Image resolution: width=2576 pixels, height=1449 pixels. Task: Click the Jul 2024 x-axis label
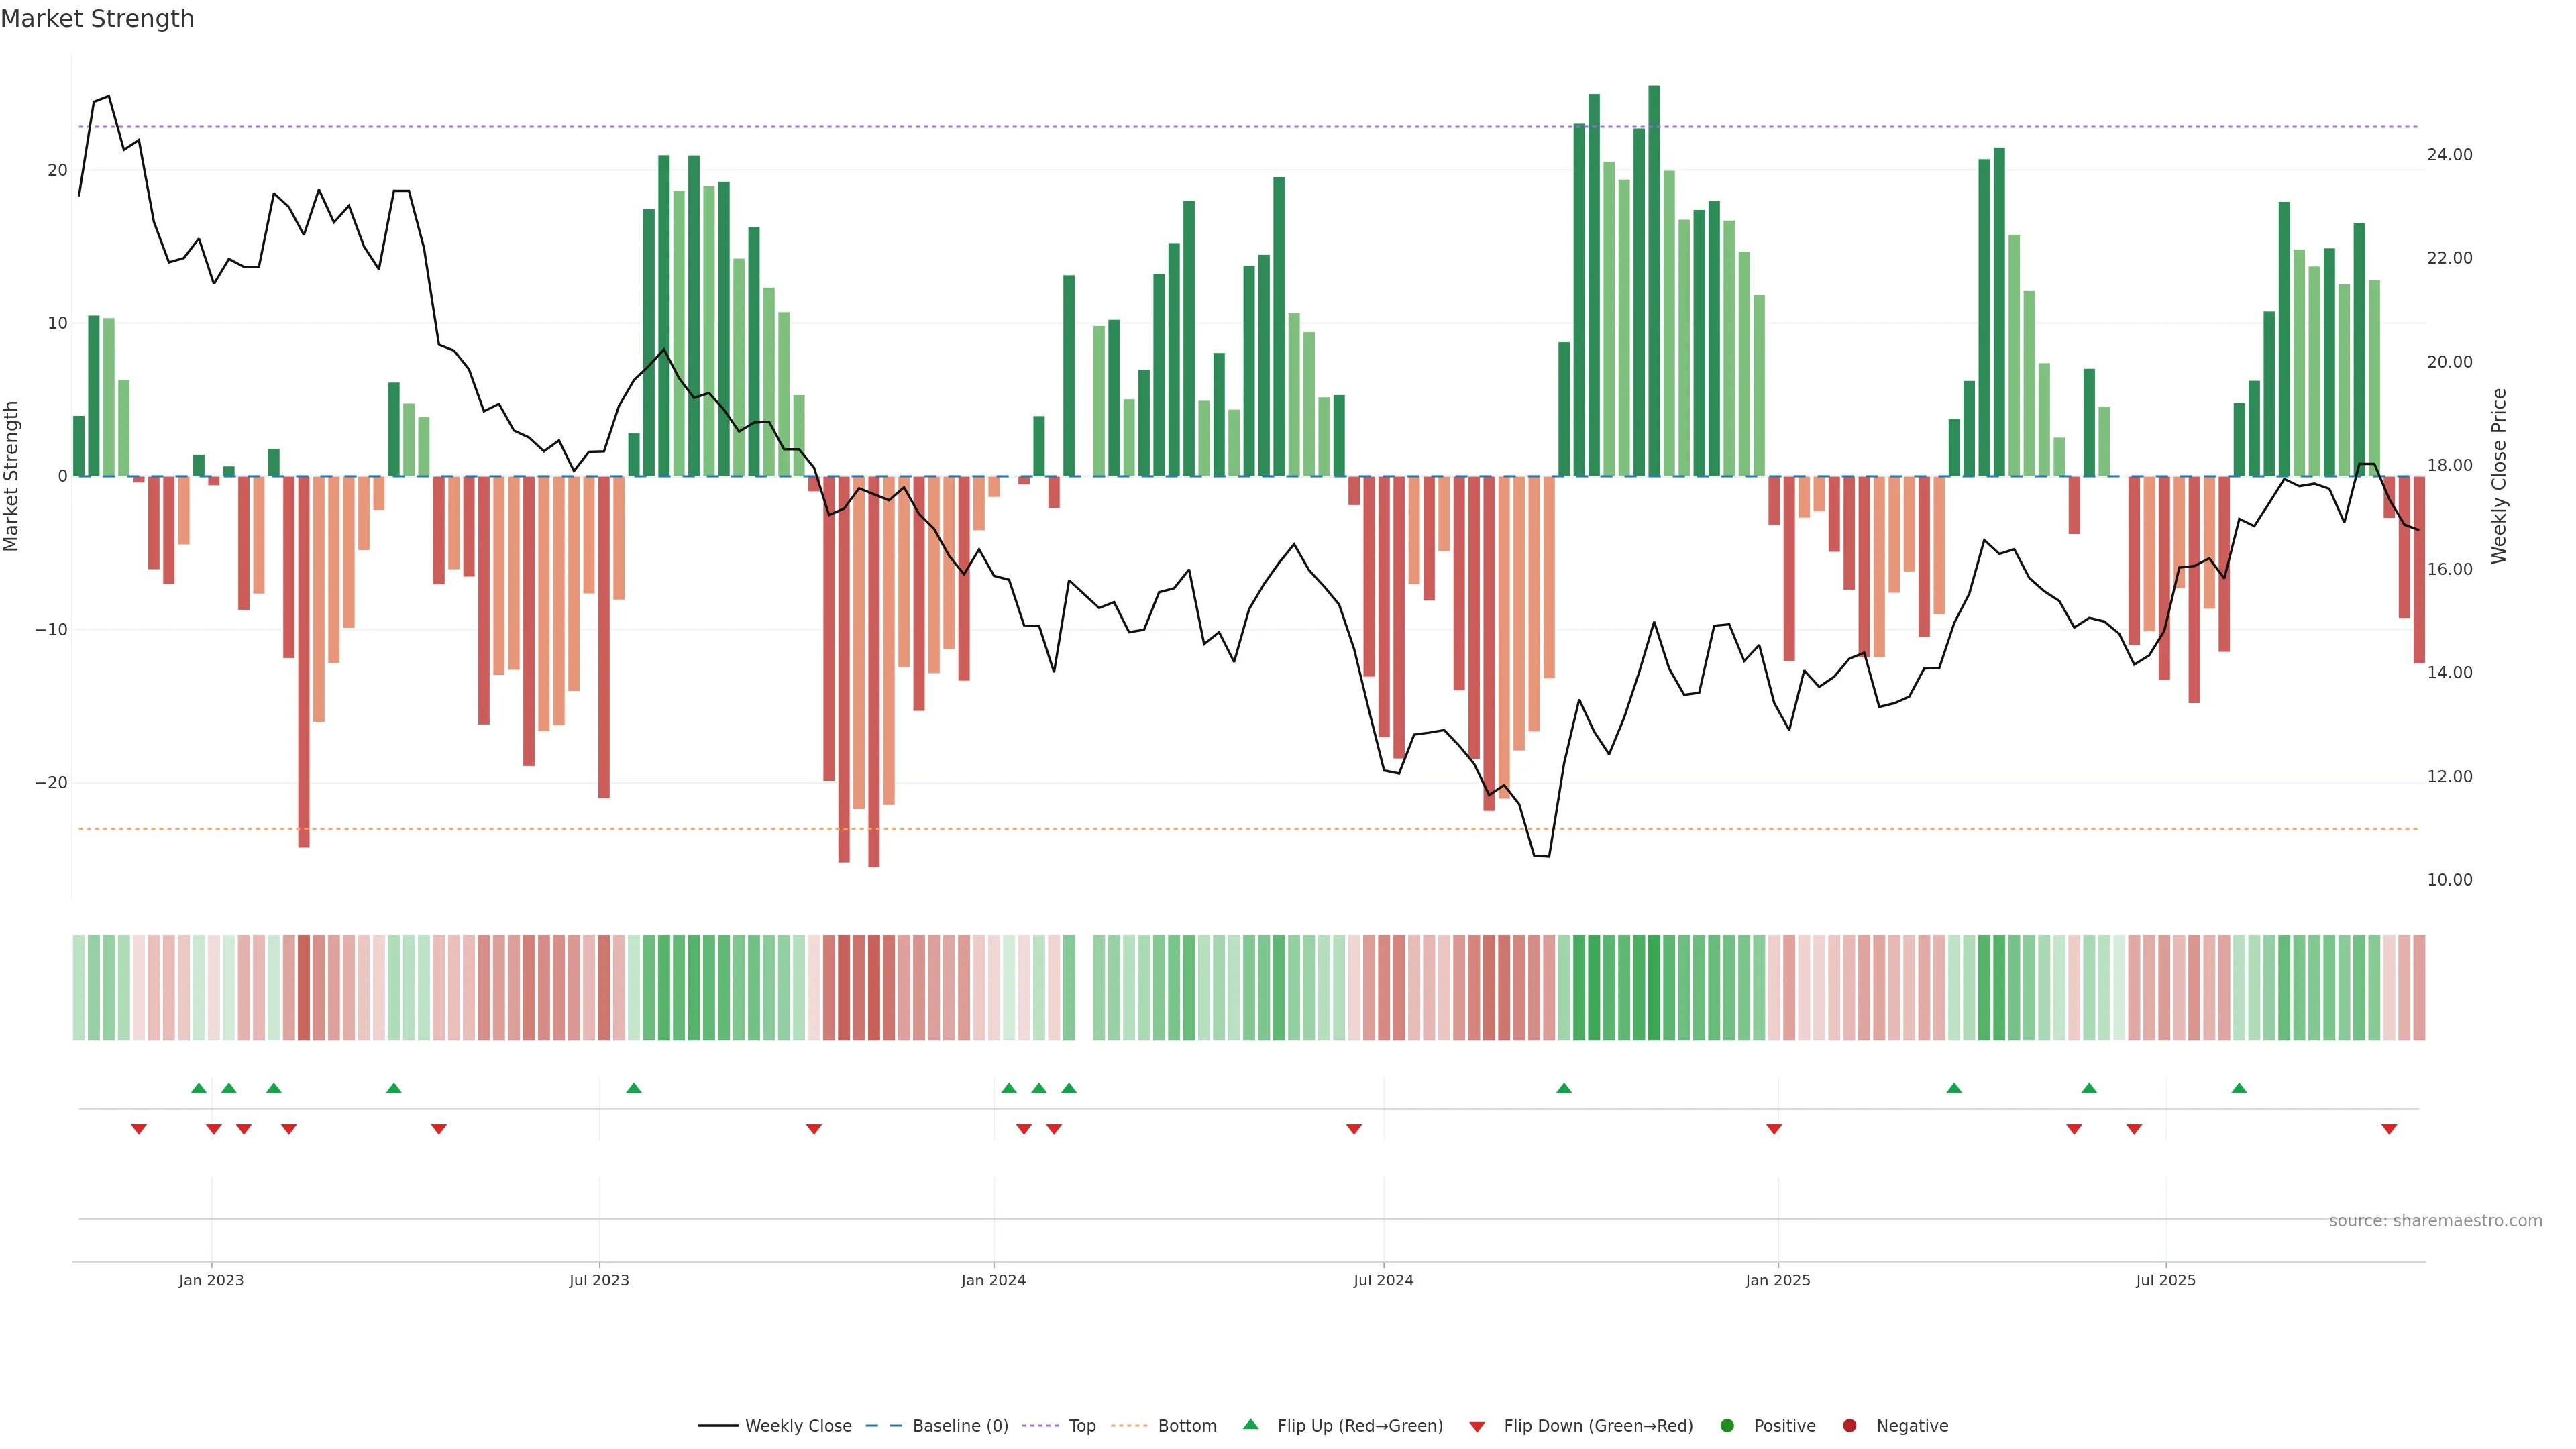tap(1383, 1280)
